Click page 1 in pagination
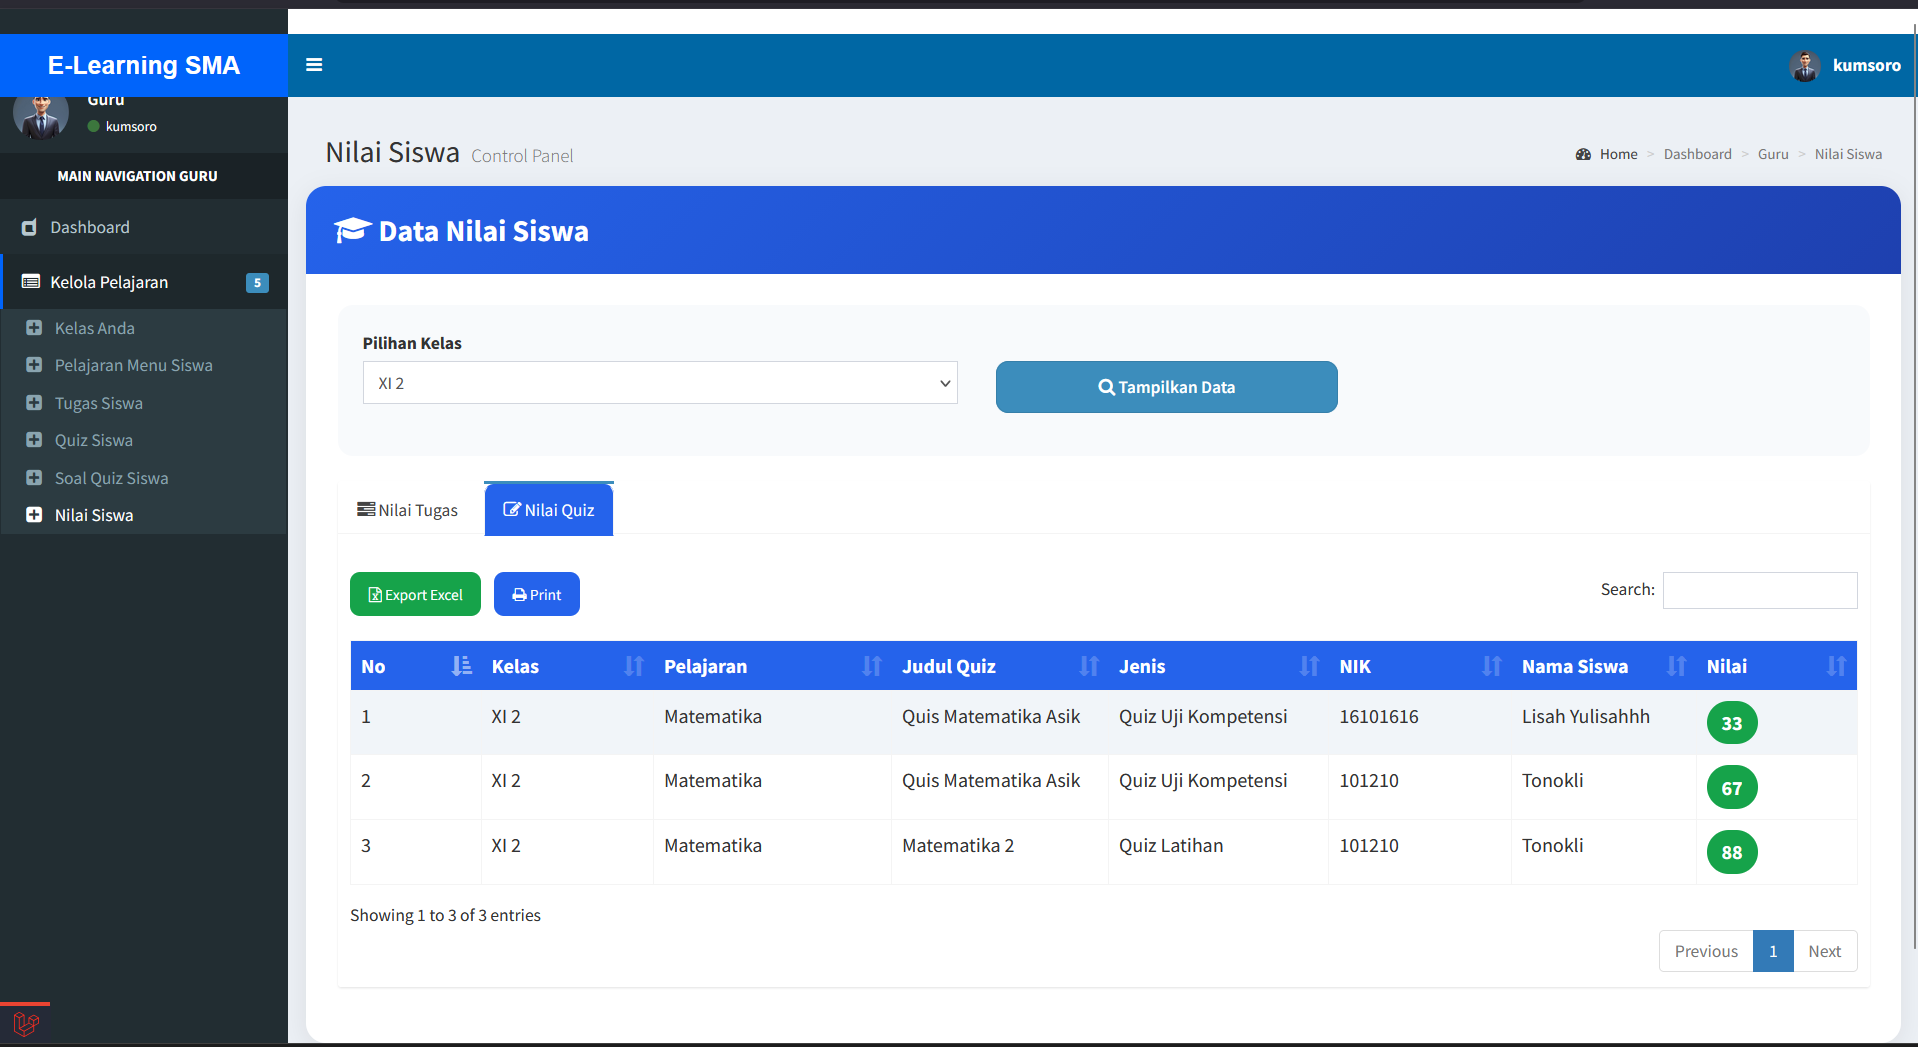This screenshot has width=1918, height=1047. point(1773,951)
